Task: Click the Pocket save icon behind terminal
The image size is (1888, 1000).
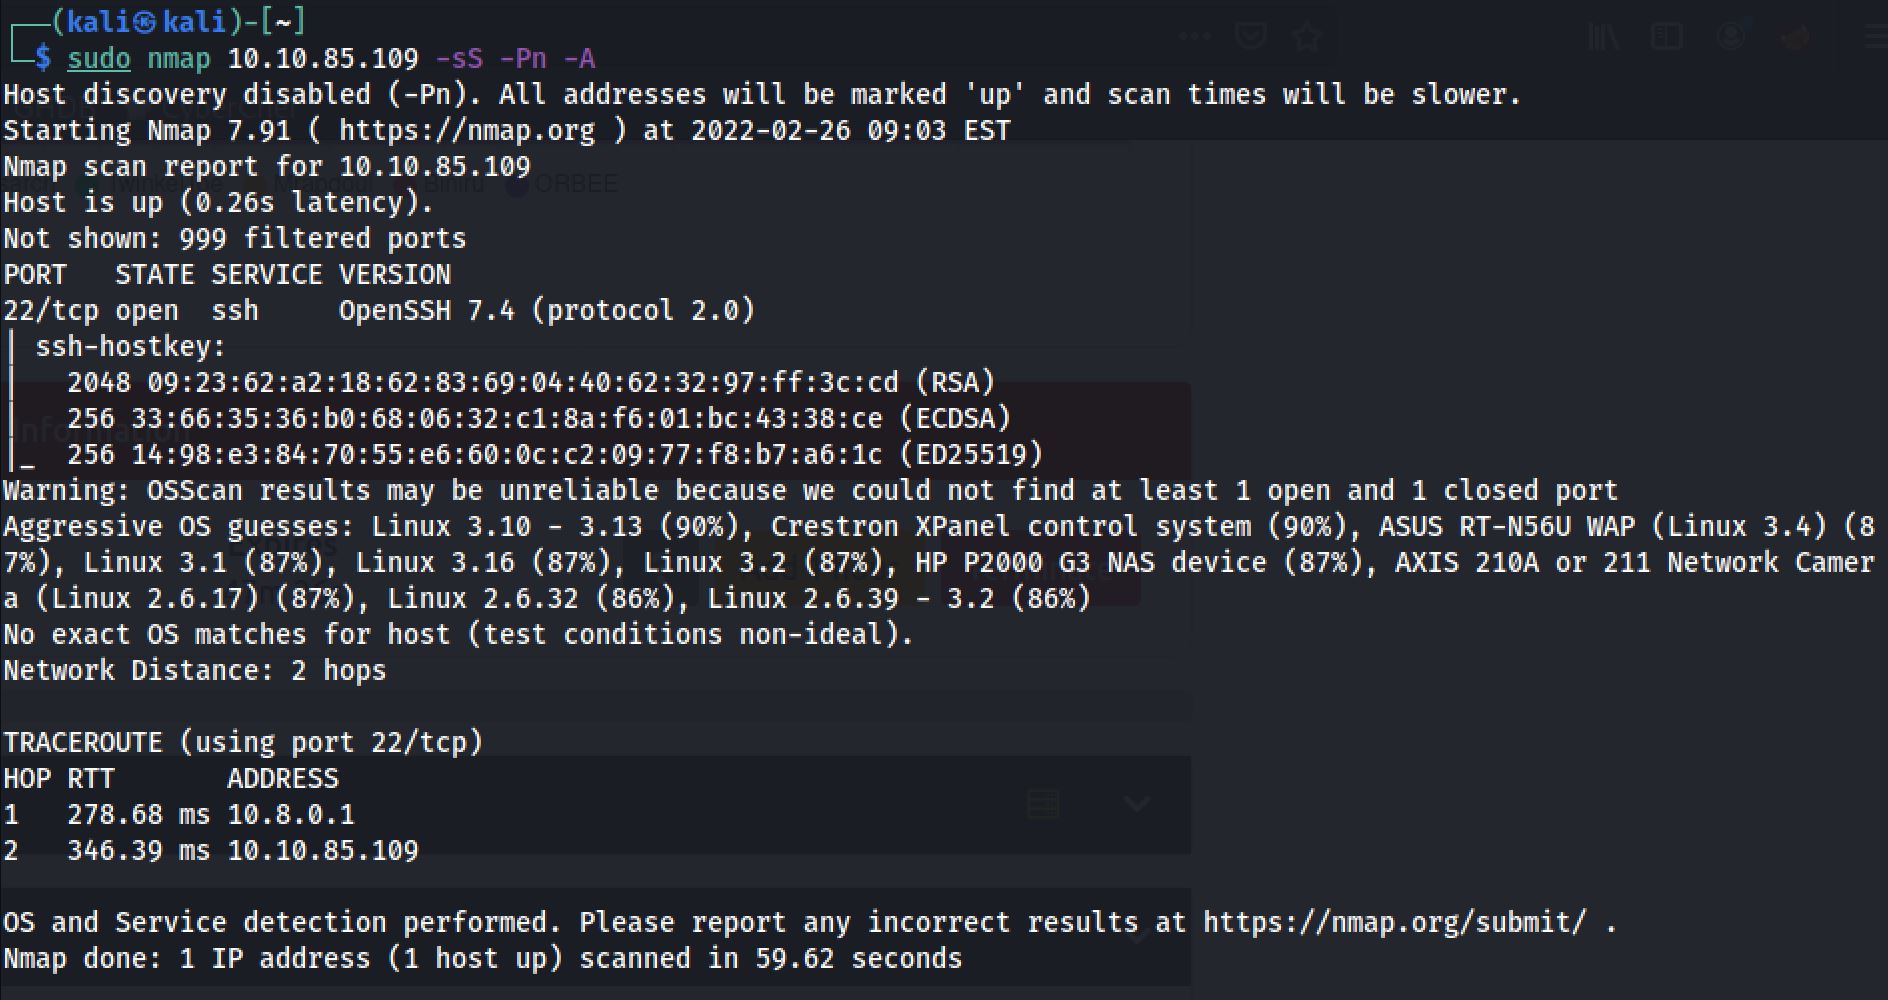Action: pos(1251,37)
